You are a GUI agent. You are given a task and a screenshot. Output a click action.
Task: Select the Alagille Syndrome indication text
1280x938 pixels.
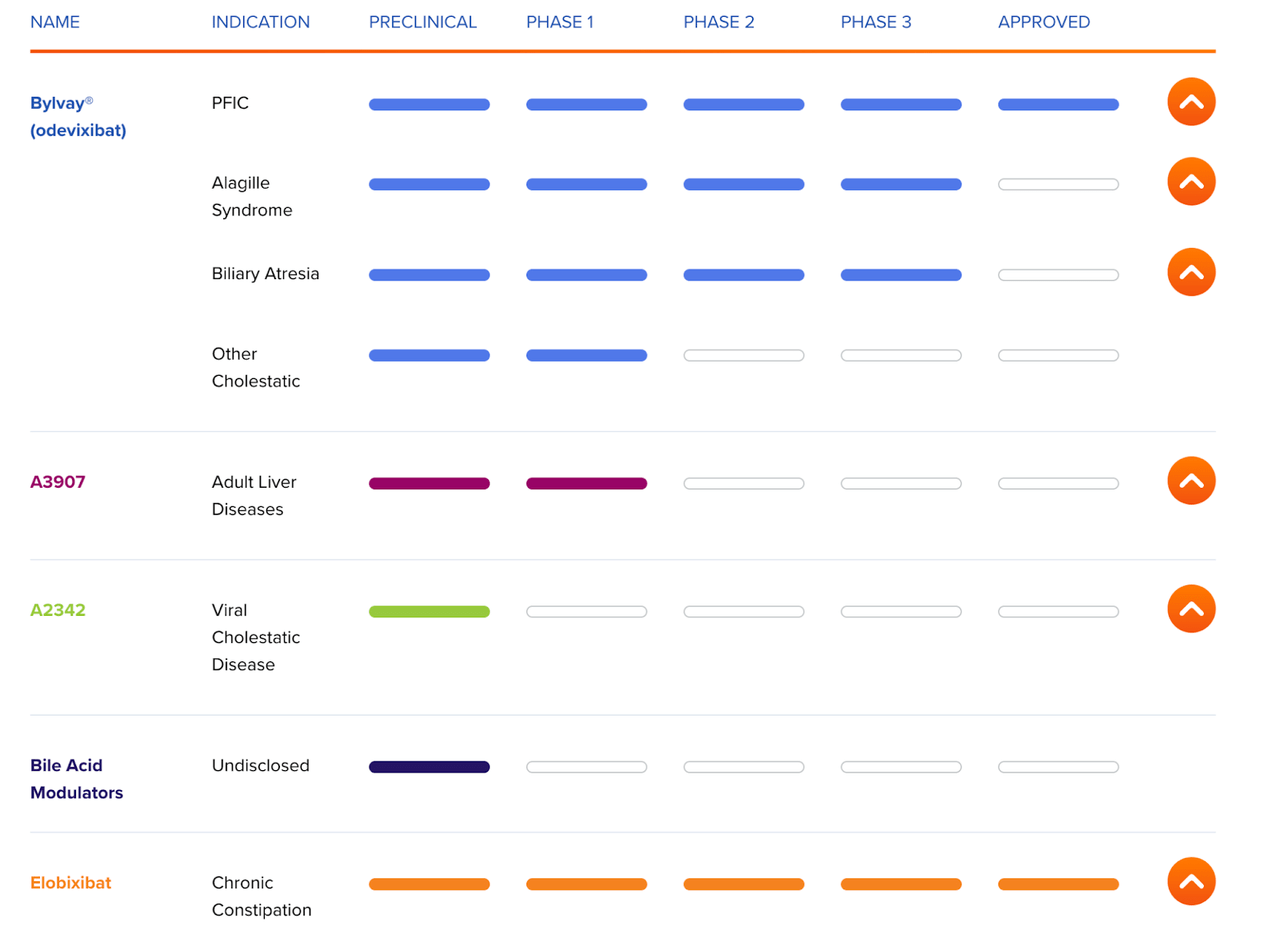click(x=252, y=196)
